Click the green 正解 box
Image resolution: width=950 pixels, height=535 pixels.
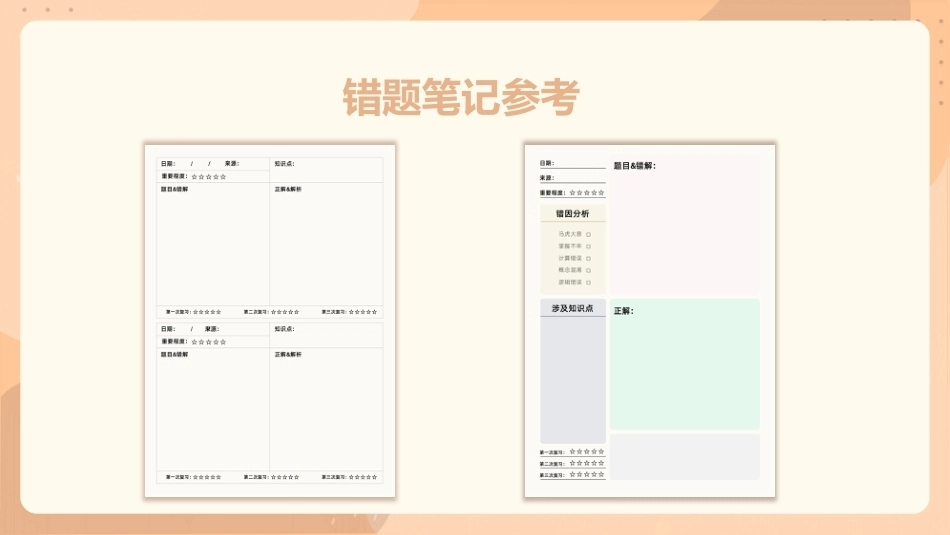tap(685, 364)
